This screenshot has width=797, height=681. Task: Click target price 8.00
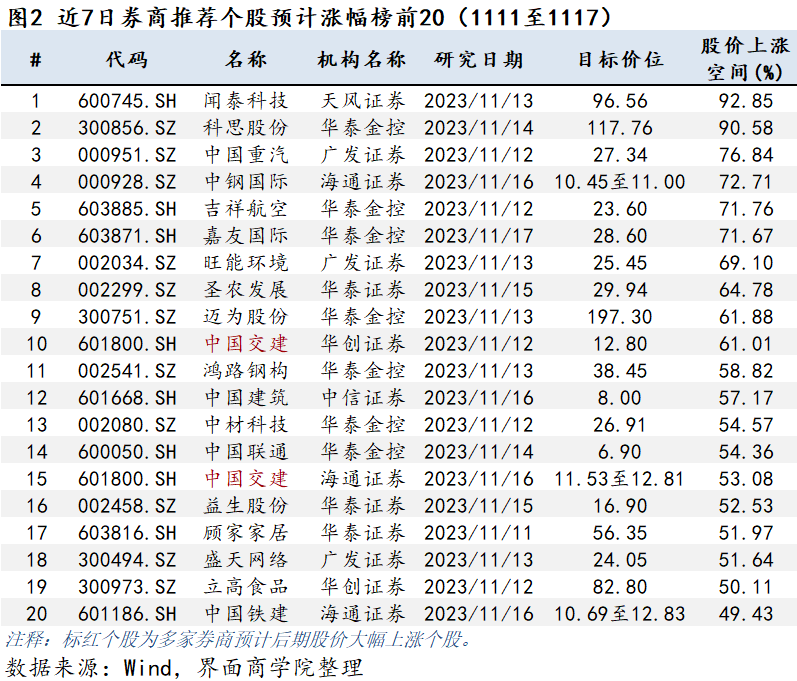pos(620,397)
